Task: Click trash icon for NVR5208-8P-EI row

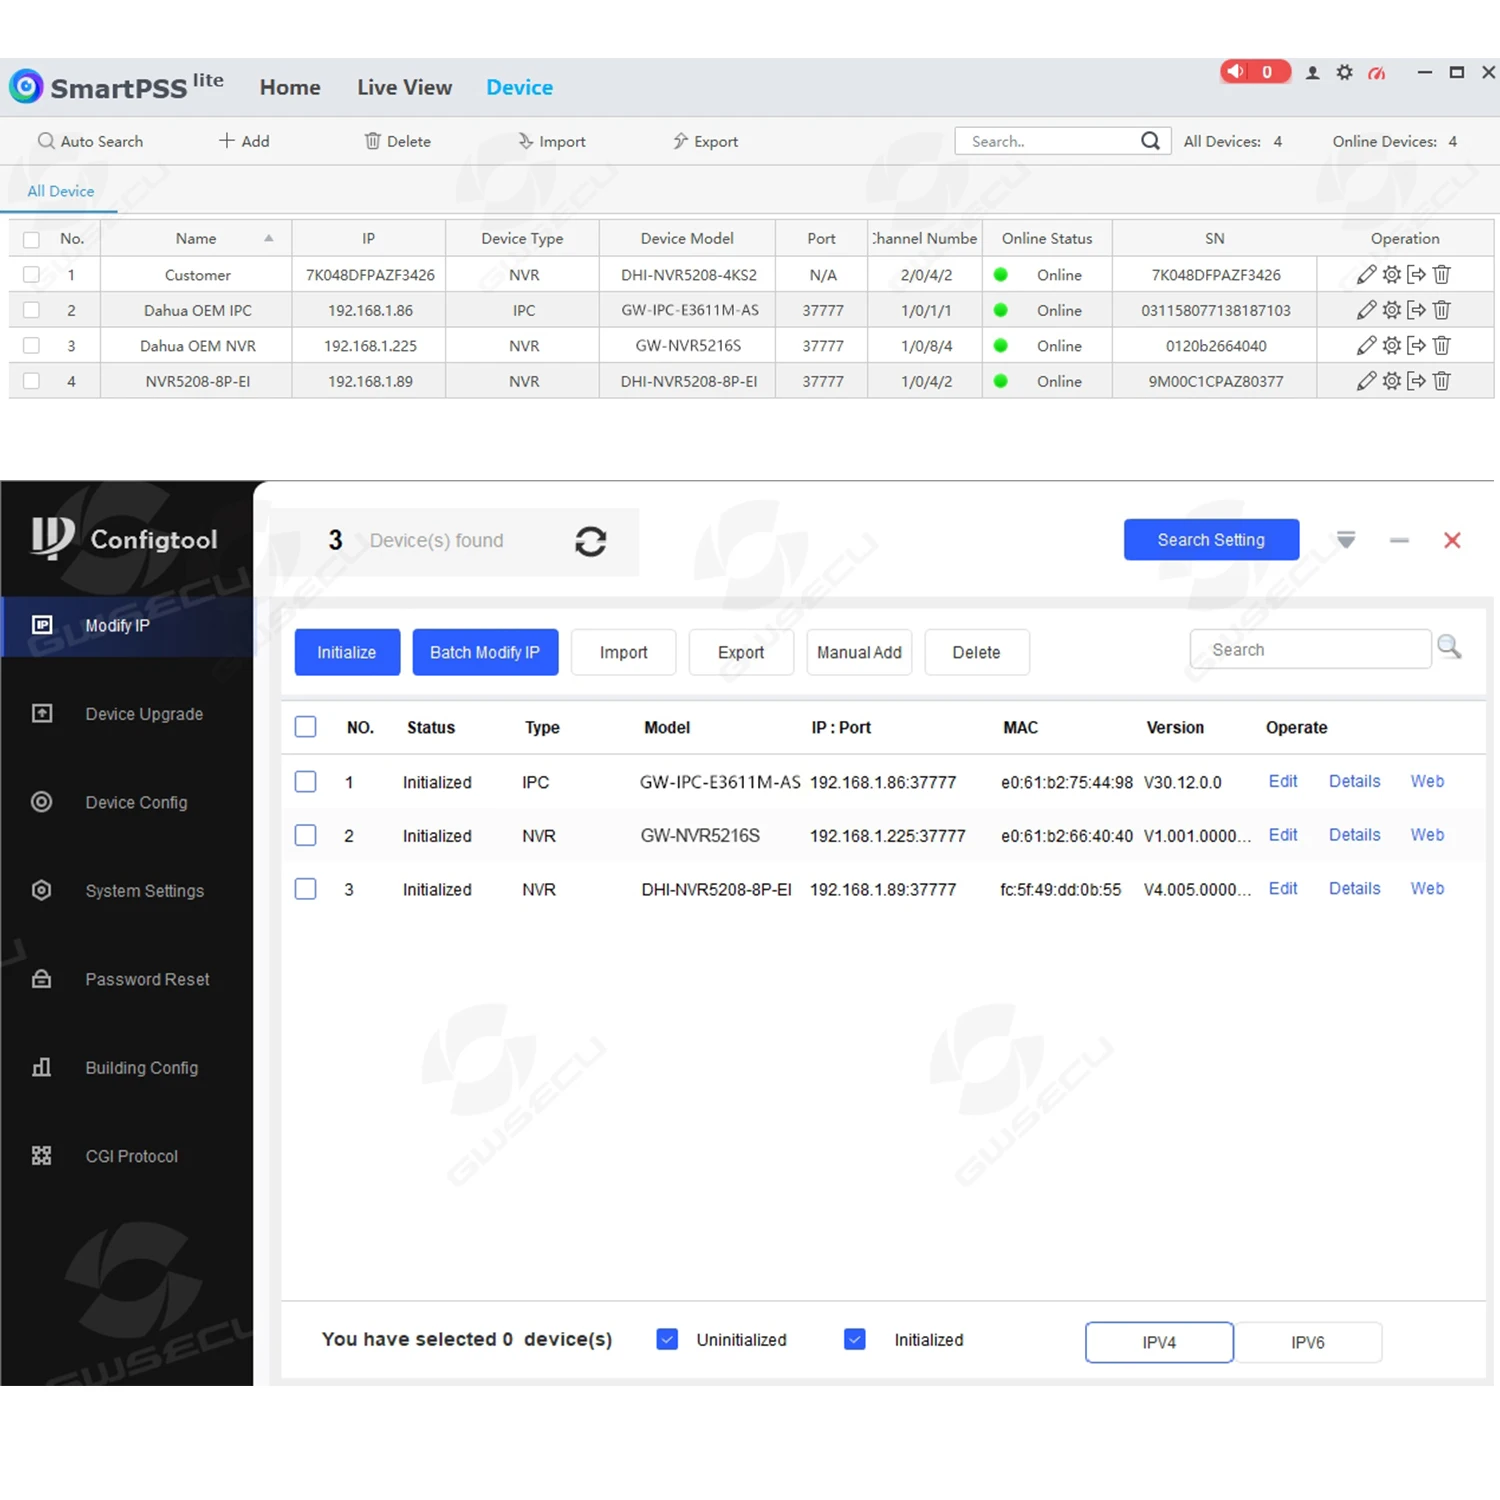Action: (x=1441, y=381)
